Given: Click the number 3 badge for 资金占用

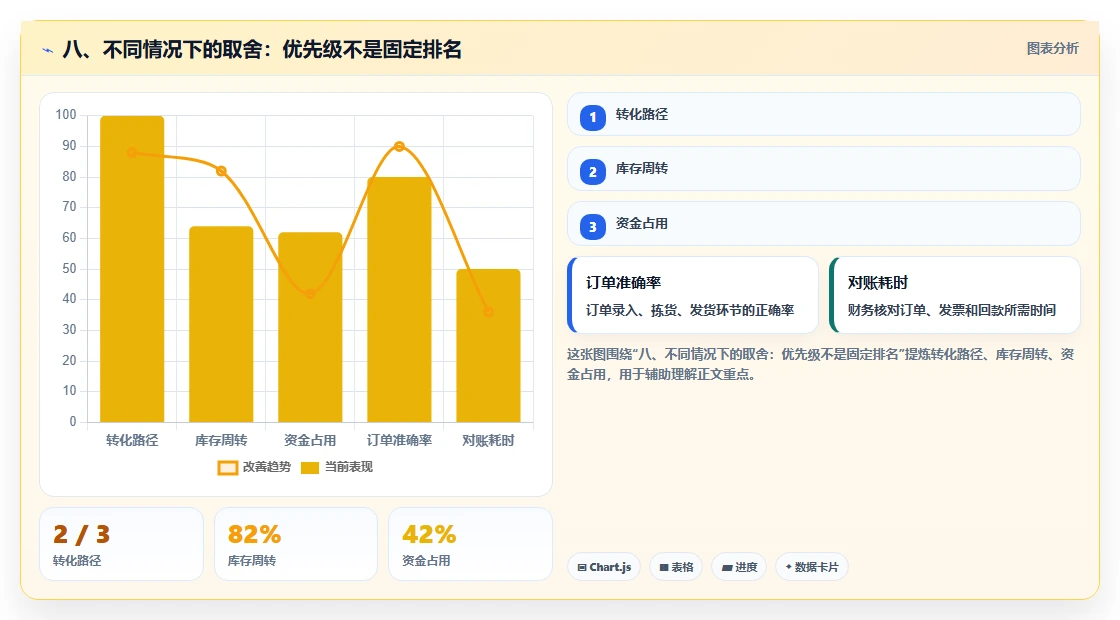Looking at the screenshot, I should point(592,226).
